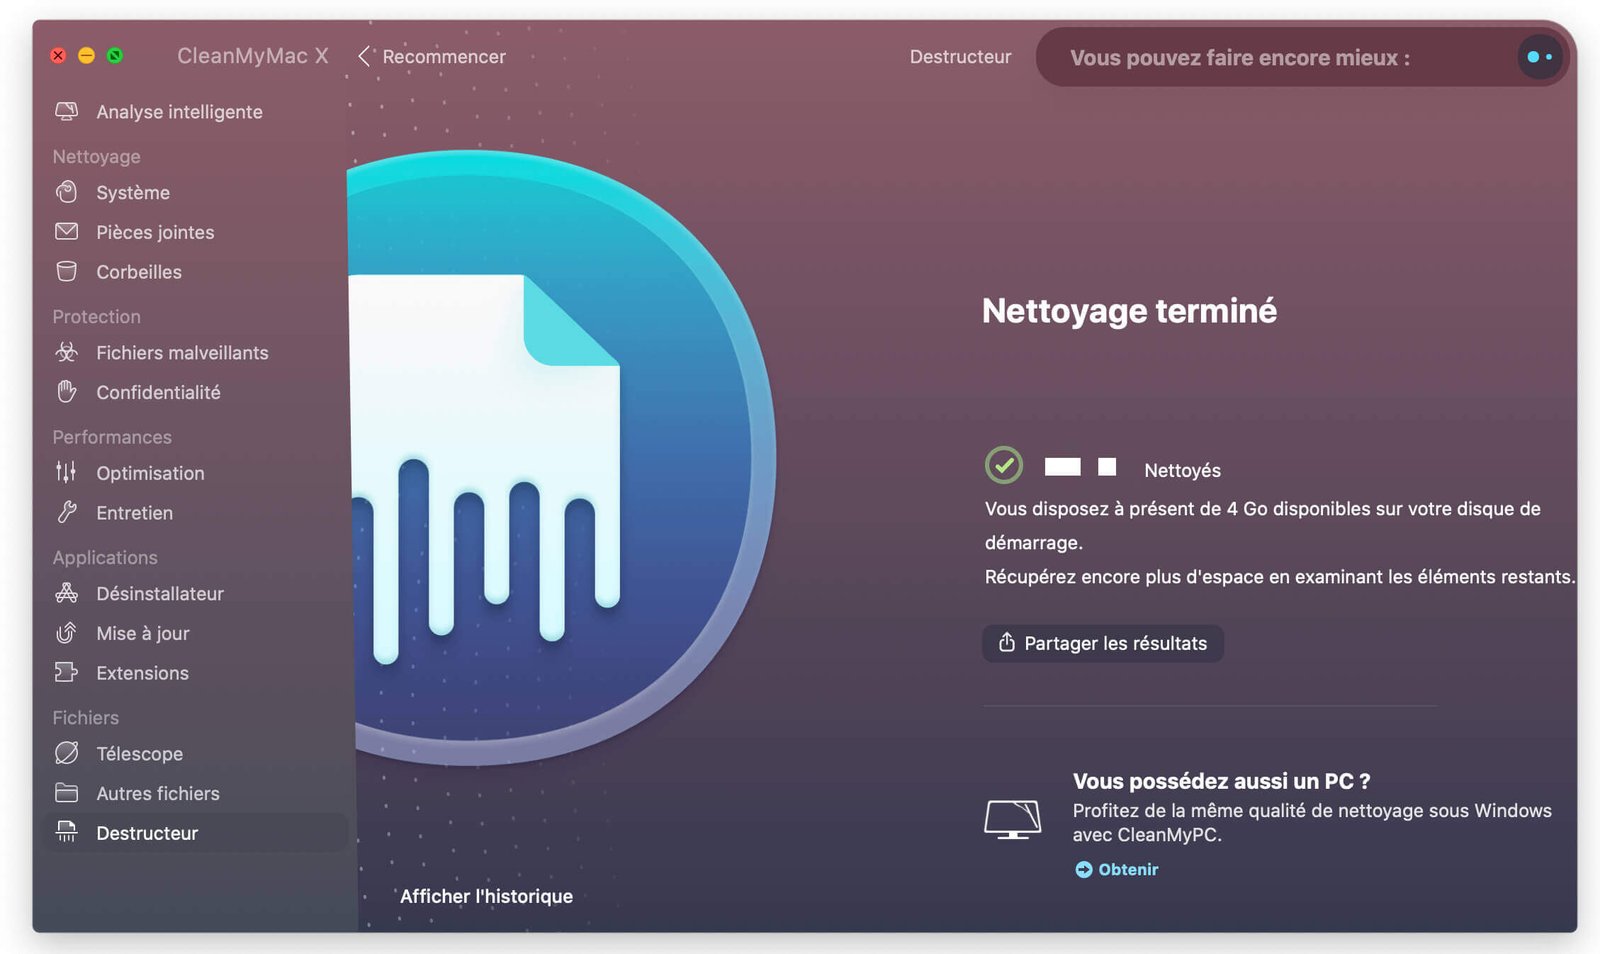The width and height of the screenshot is (1600, 954).
Task: Click the 'Nettoyage terminé' heading
Action: [1129, 311]
